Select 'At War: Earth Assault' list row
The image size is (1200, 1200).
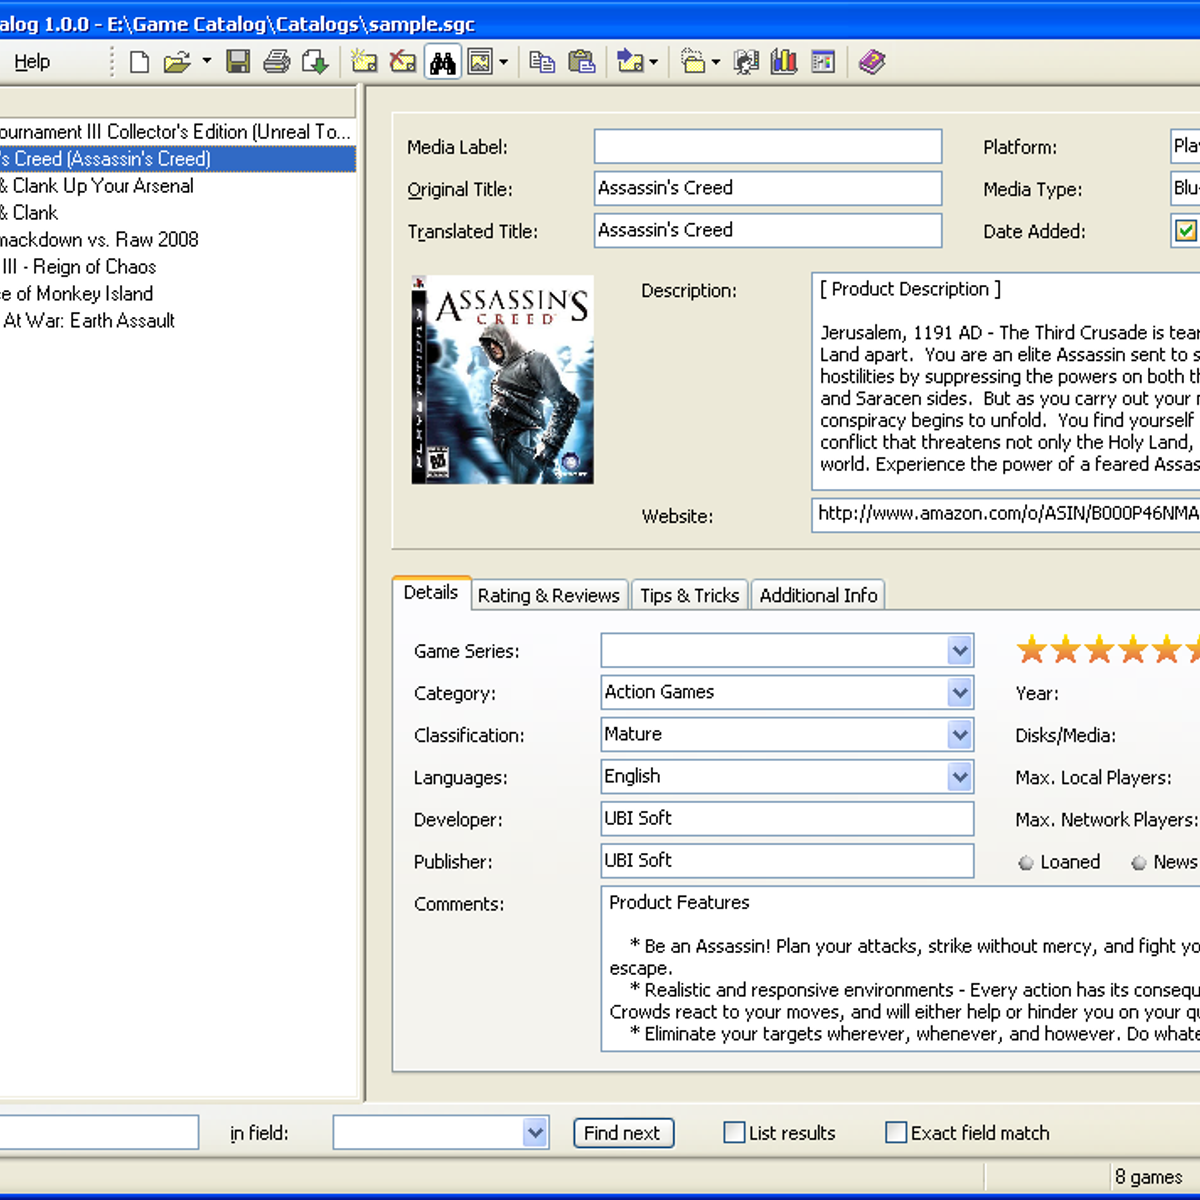coord(177,321)
